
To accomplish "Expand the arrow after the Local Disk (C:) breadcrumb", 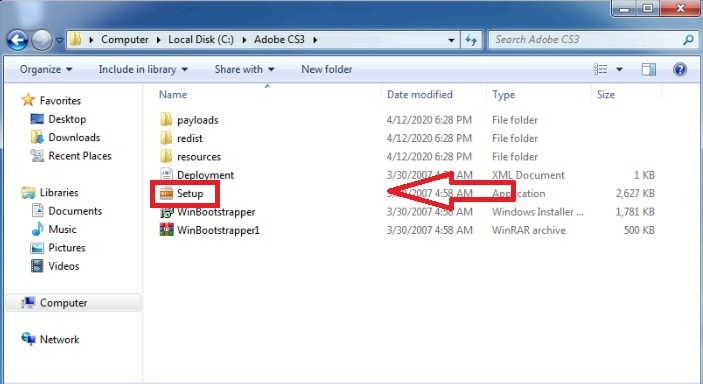I will [x=244, y=40].
